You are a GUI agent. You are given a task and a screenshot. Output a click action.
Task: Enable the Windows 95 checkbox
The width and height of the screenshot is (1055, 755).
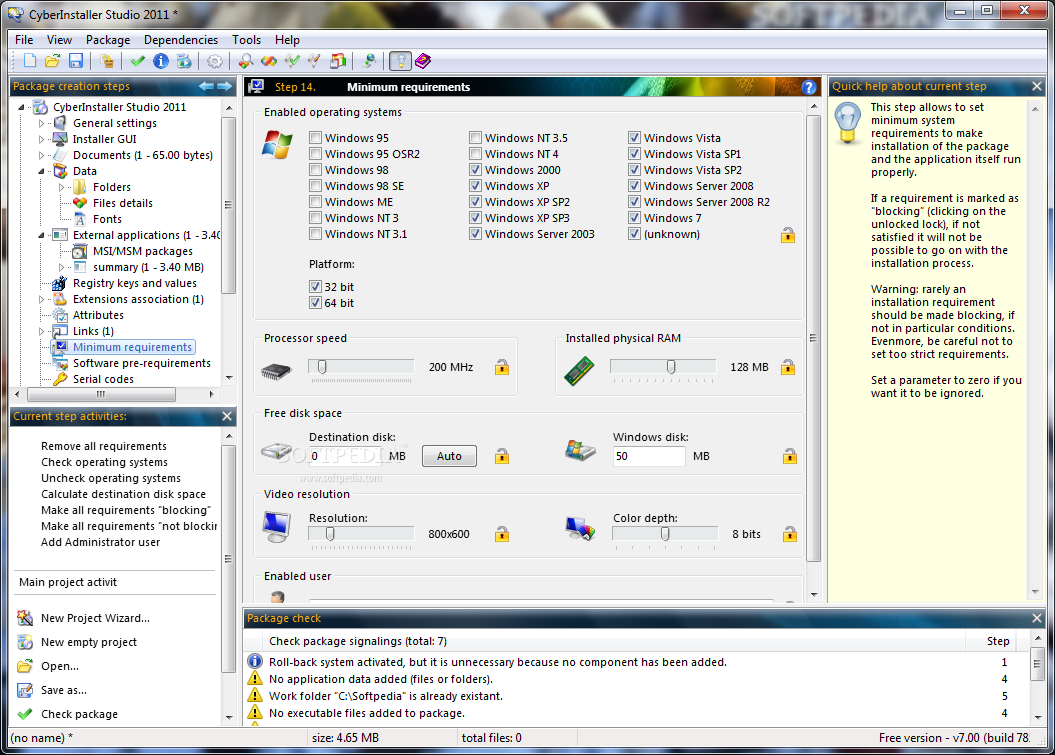315,138
